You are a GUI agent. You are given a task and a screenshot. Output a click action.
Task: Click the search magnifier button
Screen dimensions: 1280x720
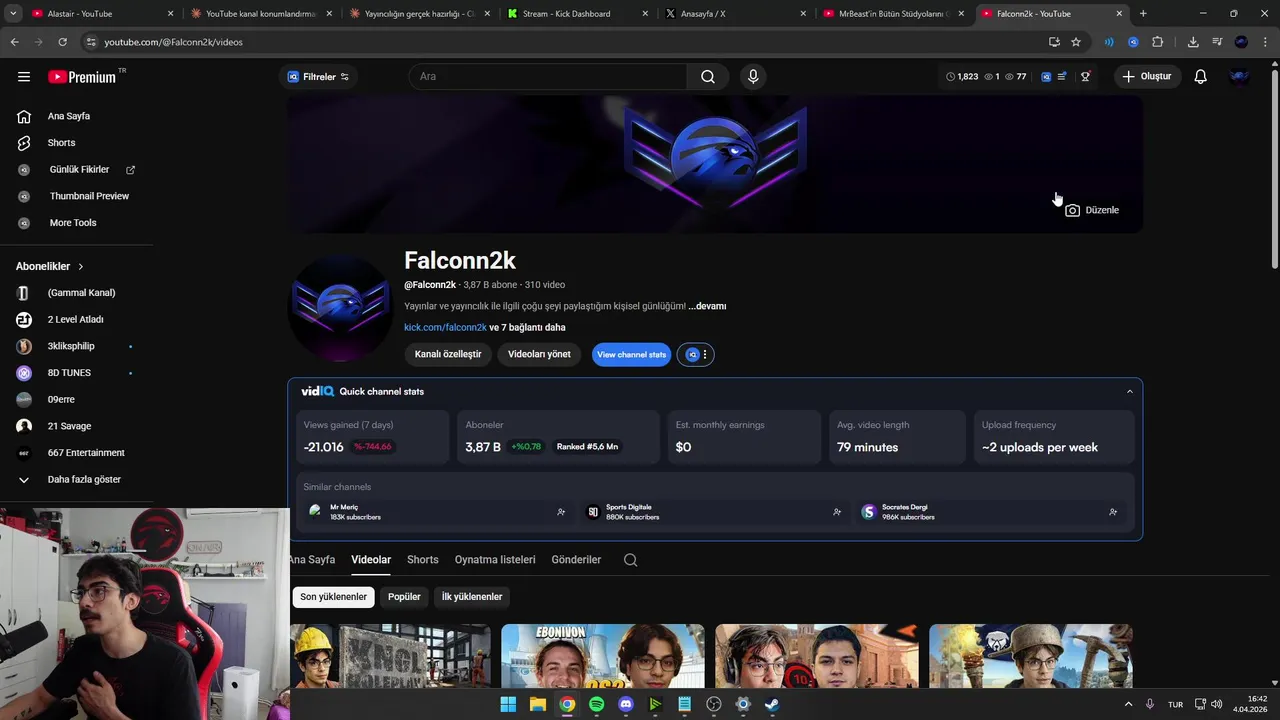click(x=708, y=77)
